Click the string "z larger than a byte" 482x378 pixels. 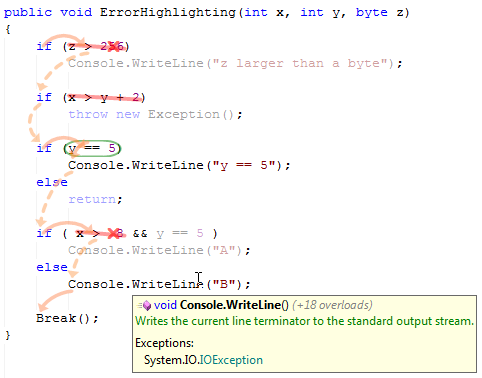pos(300,63)
